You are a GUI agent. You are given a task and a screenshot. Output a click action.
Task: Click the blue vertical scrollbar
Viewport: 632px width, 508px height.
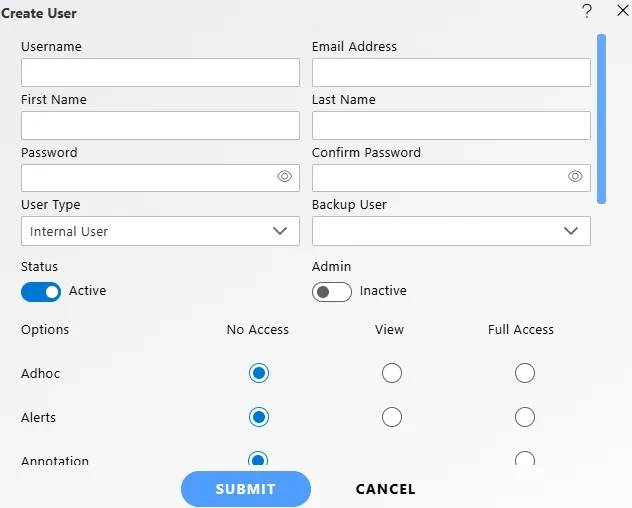pyautogui.click(x=601, y=118)
